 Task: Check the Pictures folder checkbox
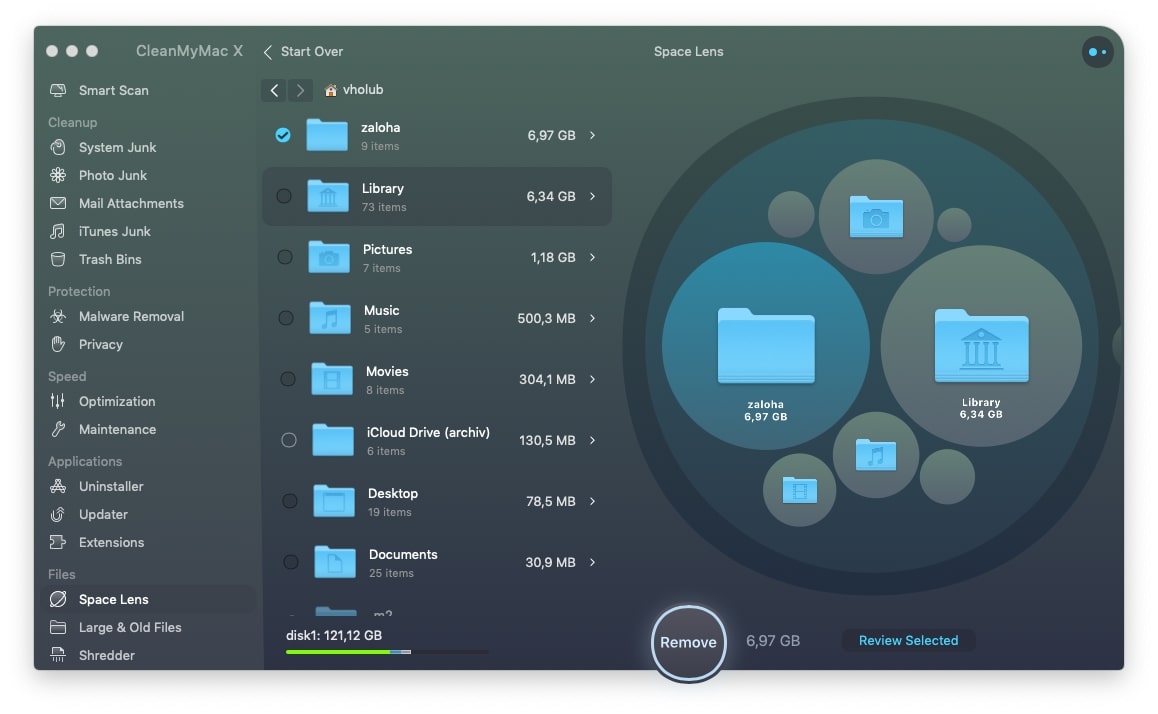coord(285,257)
